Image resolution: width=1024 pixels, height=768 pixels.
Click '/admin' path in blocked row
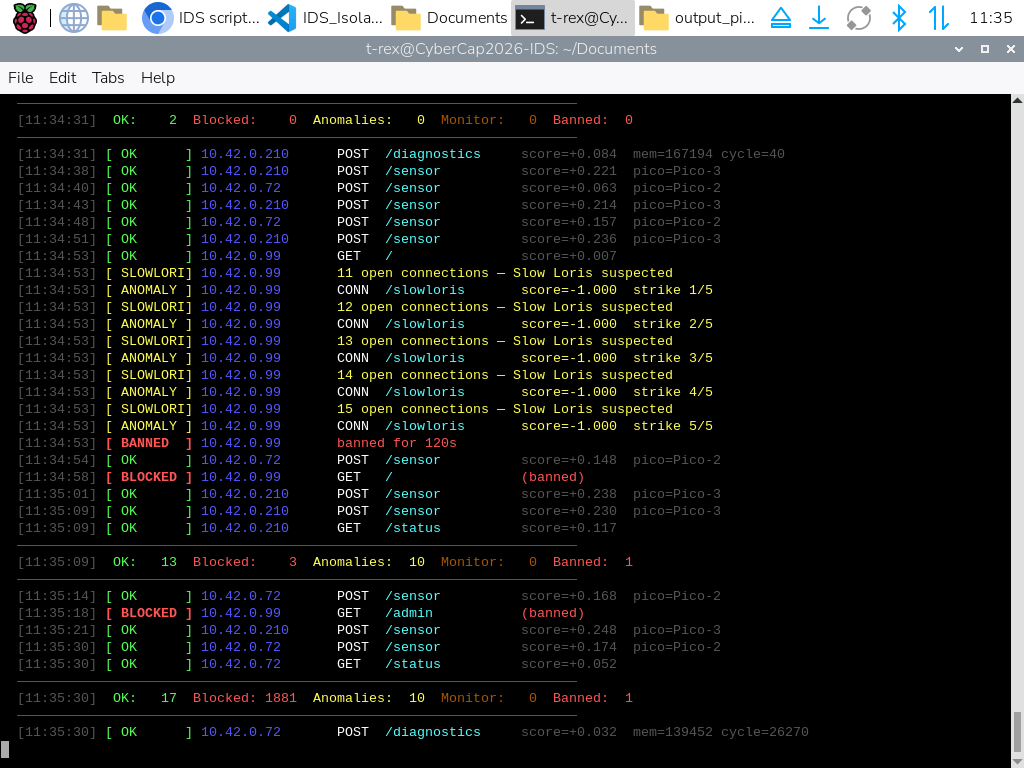point(408,613)
